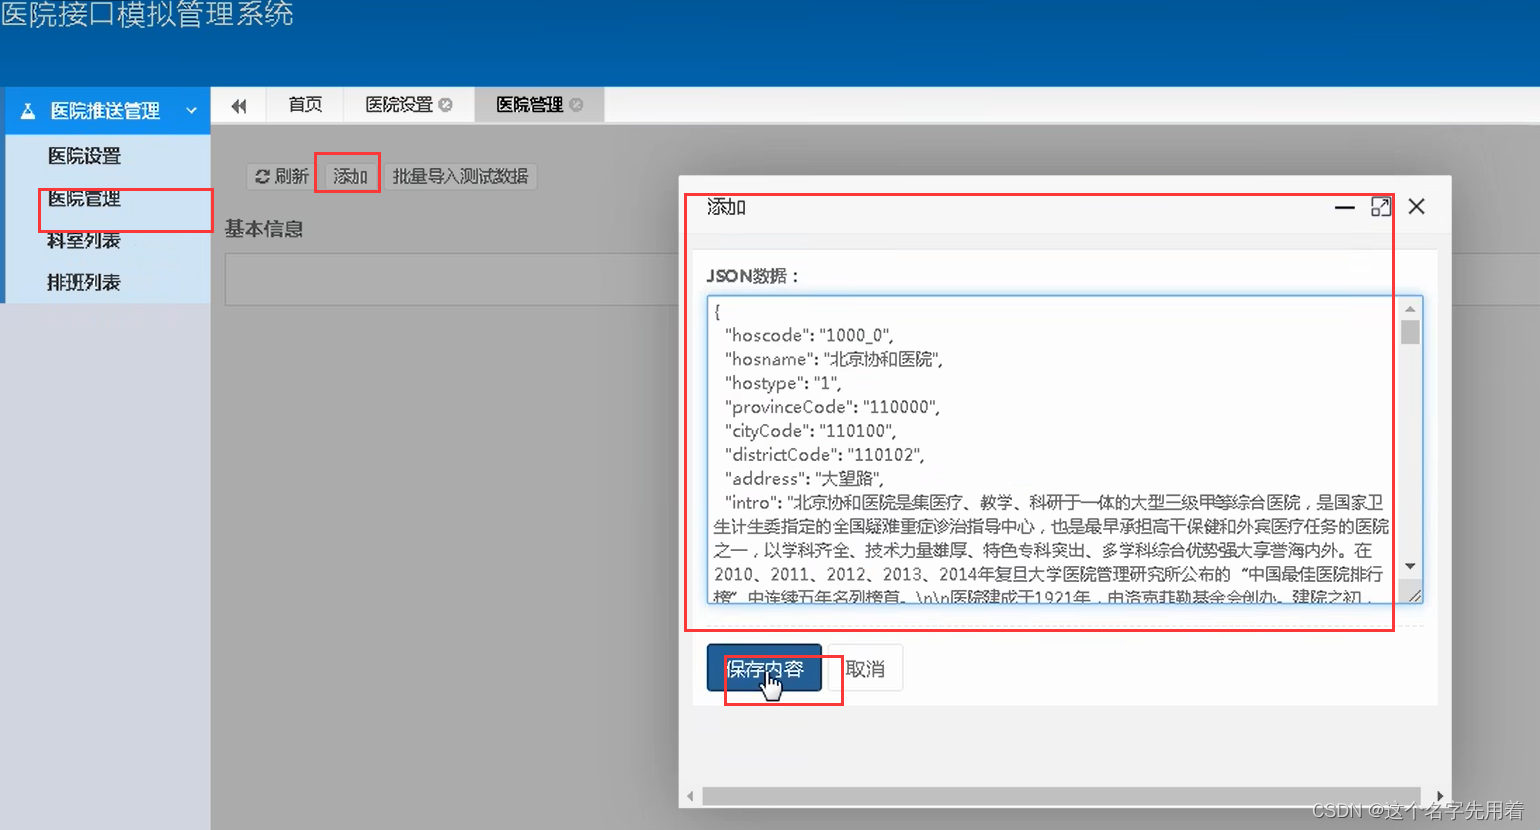Viewport: 1540px width, 830px height.
Task: Click the 保存内容 button
Action: (x=764, y=668)
